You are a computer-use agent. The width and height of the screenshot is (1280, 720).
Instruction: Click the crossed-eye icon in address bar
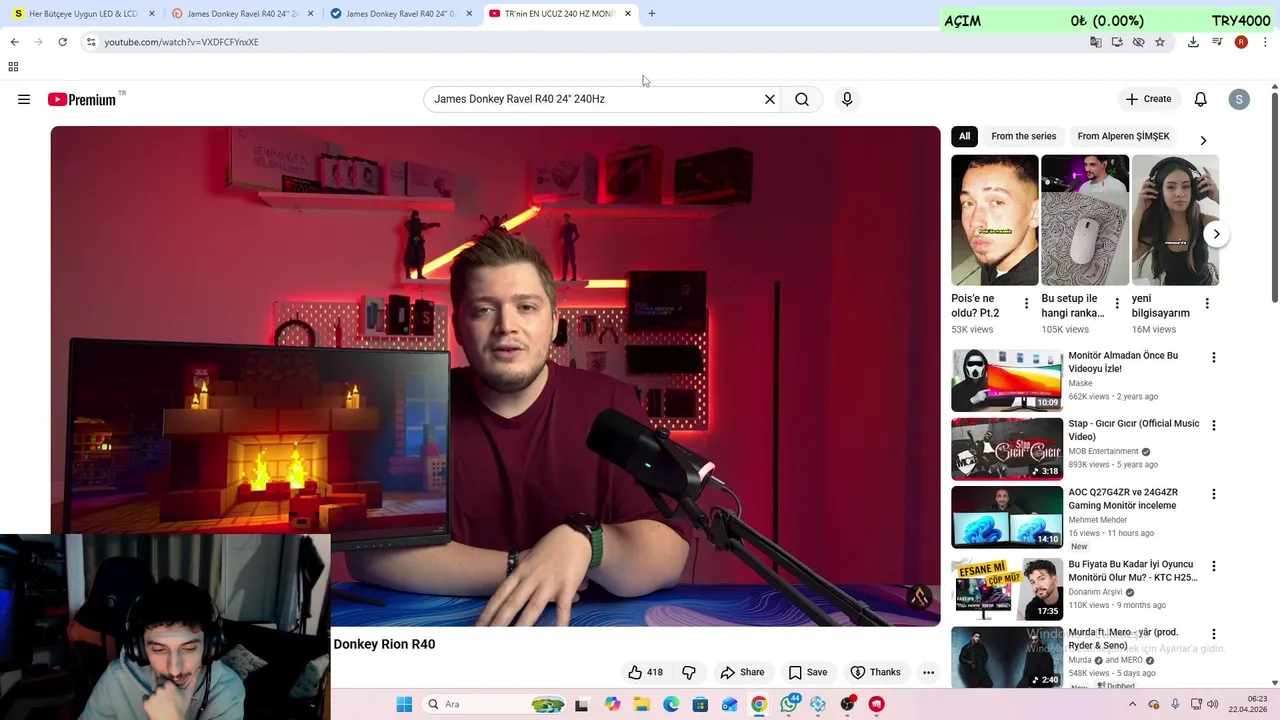point(1138,42)
